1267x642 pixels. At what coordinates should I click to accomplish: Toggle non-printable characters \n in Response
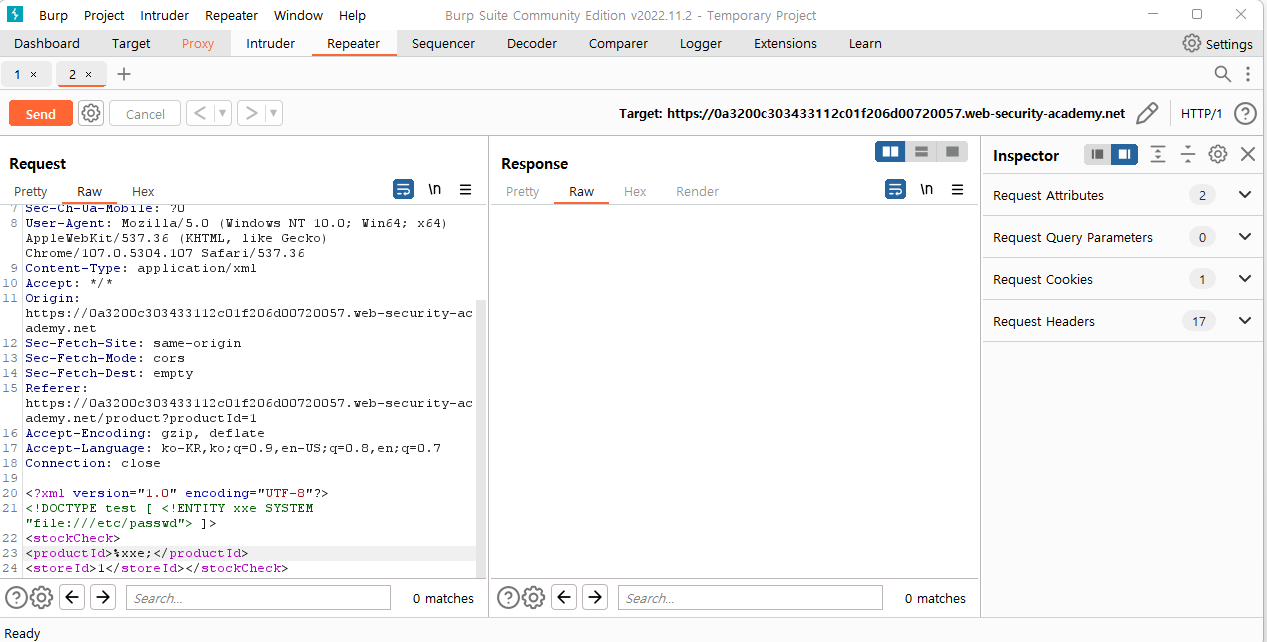point(927,189)
